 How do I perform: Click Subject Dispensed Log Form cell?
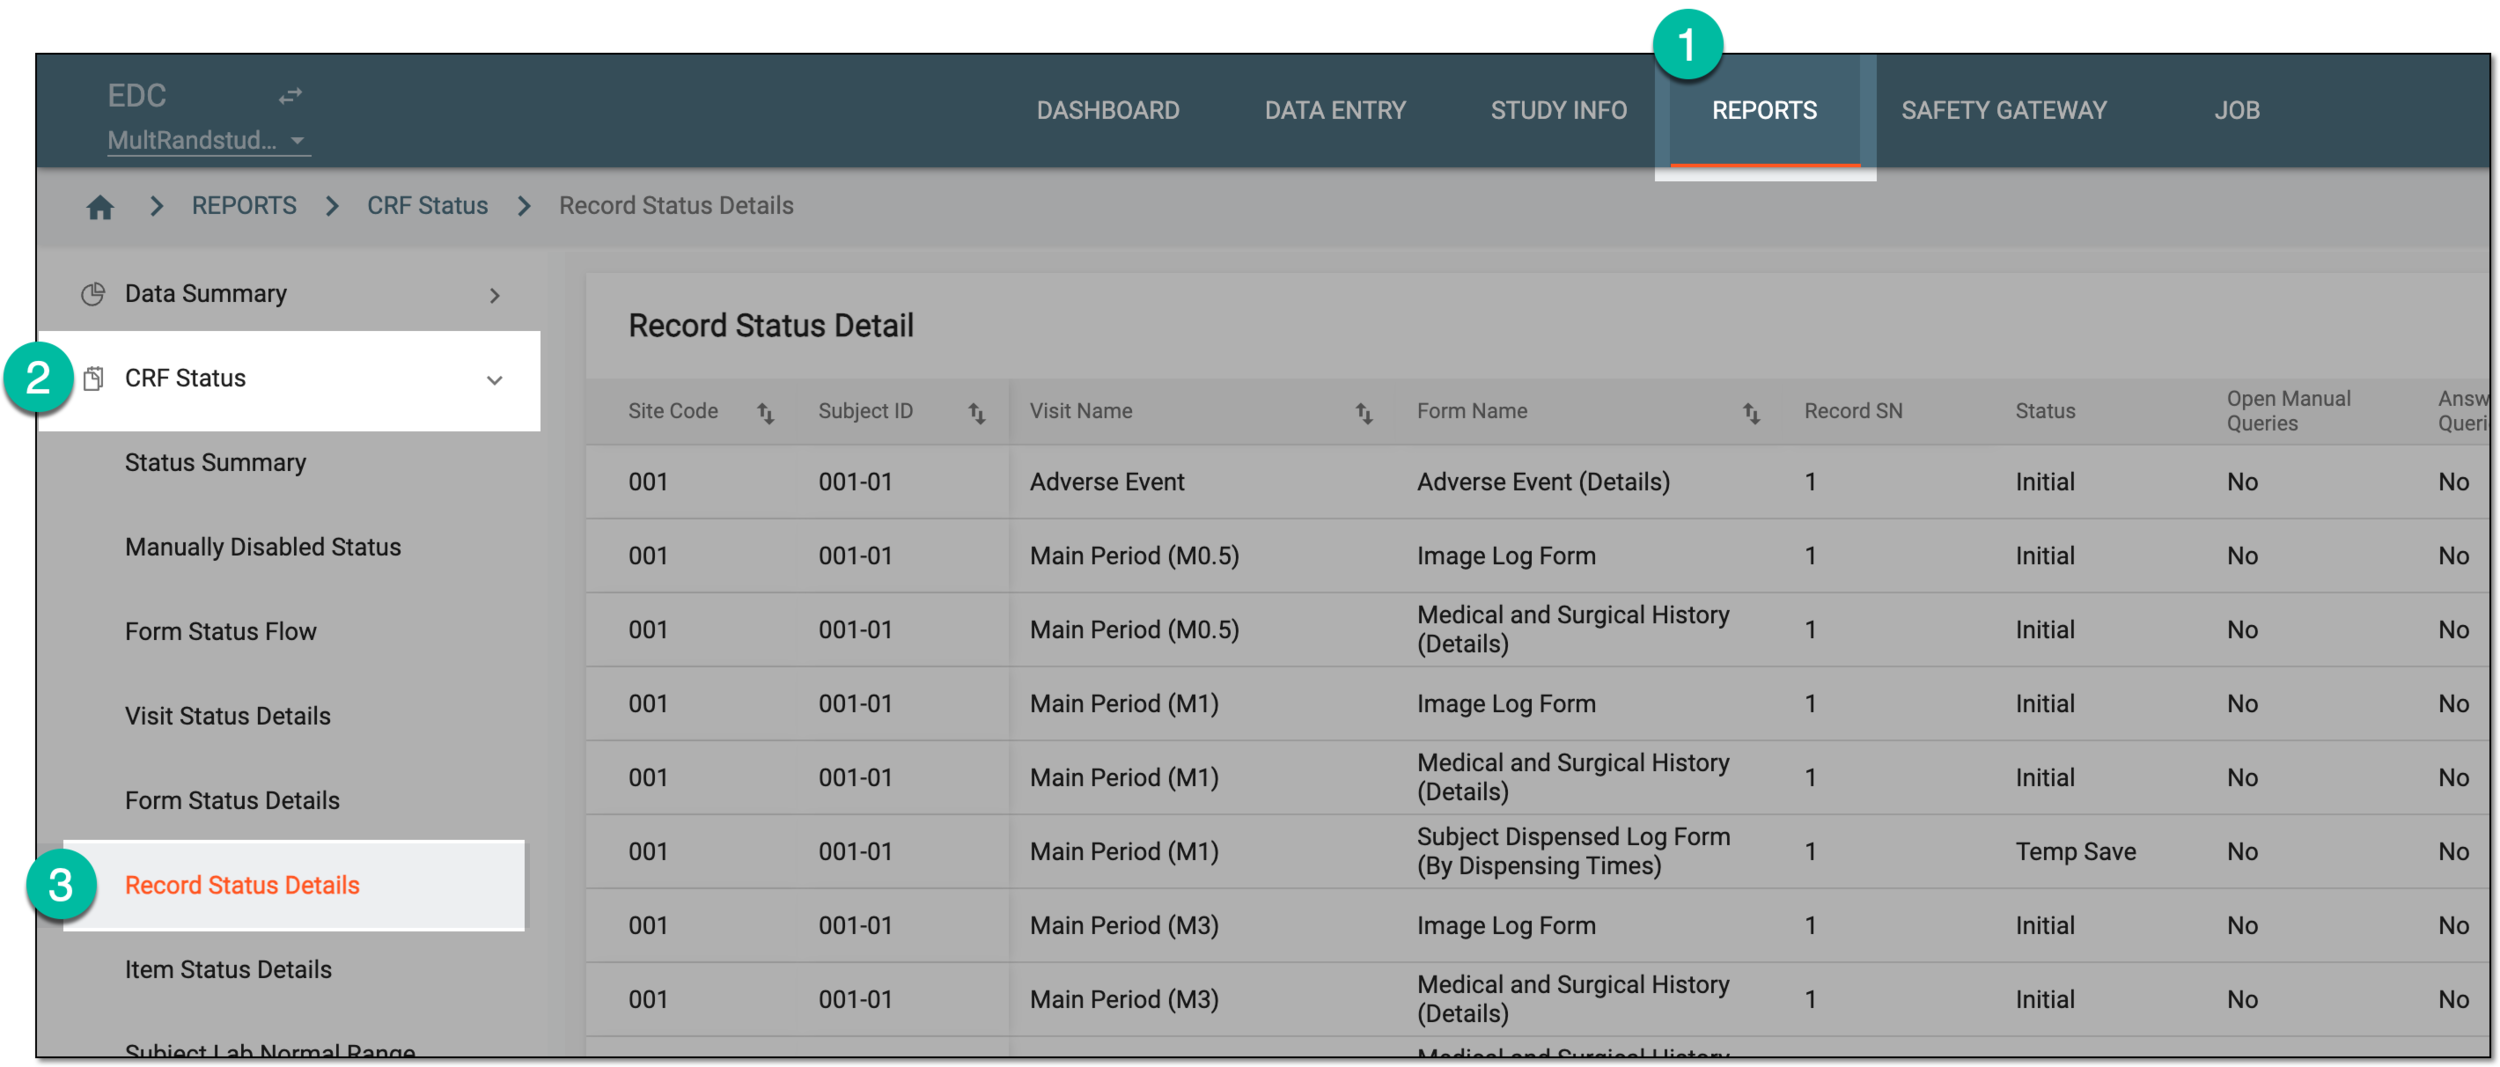(1573, 852)
